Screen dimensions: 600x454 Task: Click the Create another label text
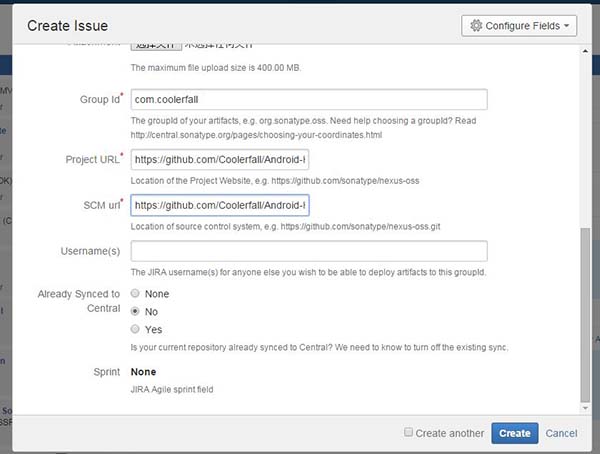click(x=449, y=433)
